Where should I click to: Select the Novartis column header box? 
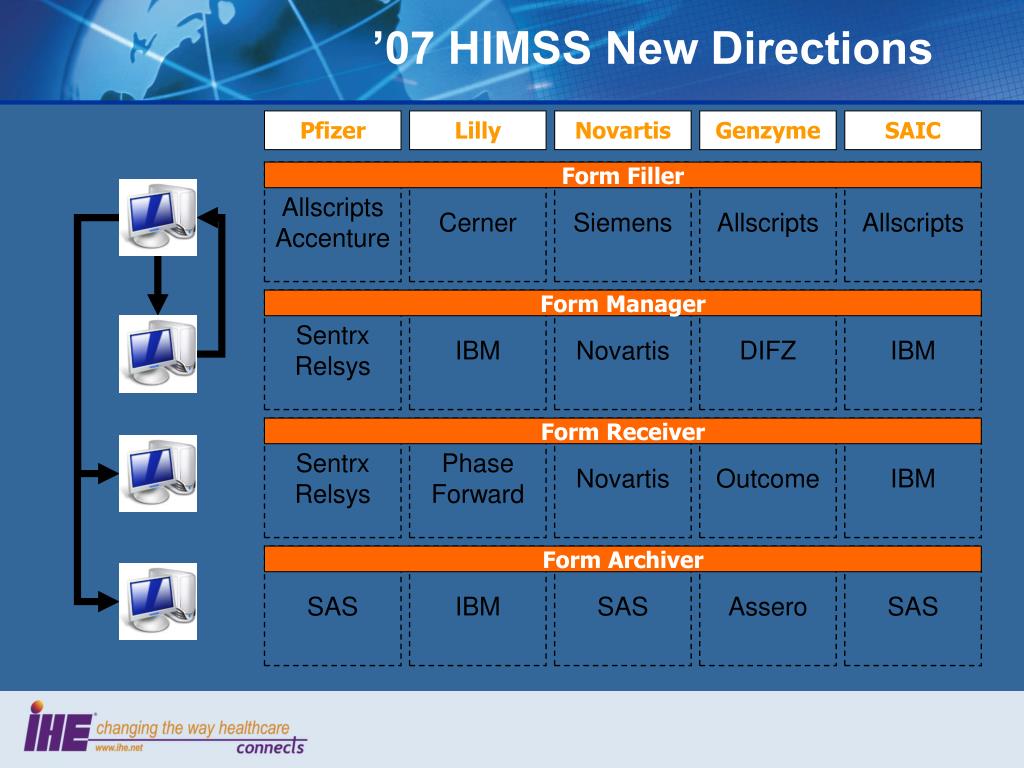coord(622,131)
